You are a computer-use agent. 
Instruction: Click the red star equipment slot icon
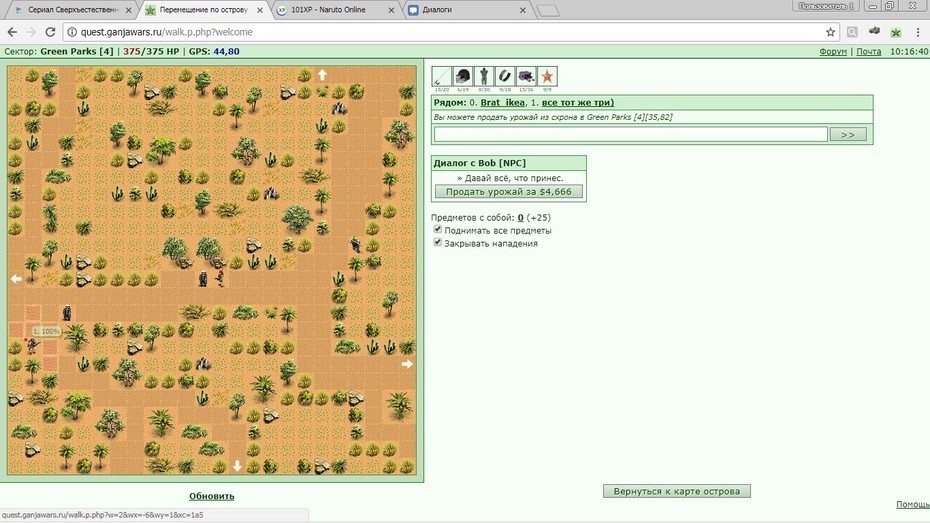tap(547, 76)
